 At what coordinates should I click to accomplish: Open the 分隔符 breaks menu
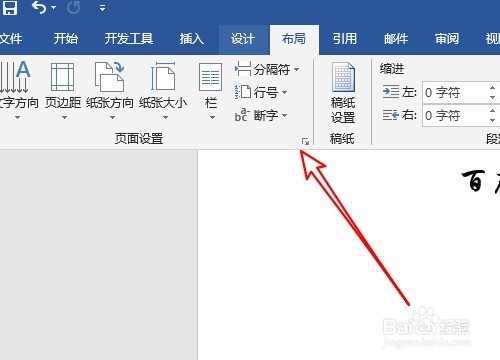pos(267,69)
